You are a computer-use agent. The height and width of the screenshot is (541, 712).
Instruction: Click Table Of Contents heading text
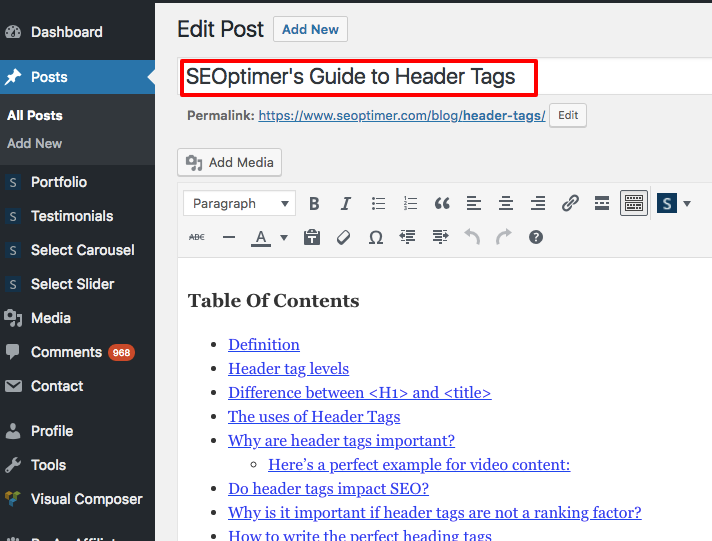273,301
